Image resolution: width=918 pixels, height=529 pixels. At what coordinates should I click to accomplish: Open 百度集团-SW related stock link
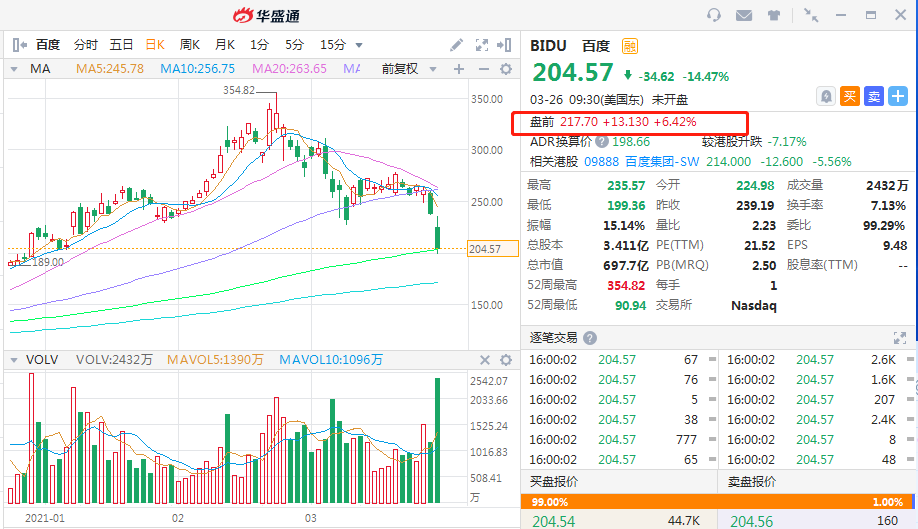(x=662, y=162)
